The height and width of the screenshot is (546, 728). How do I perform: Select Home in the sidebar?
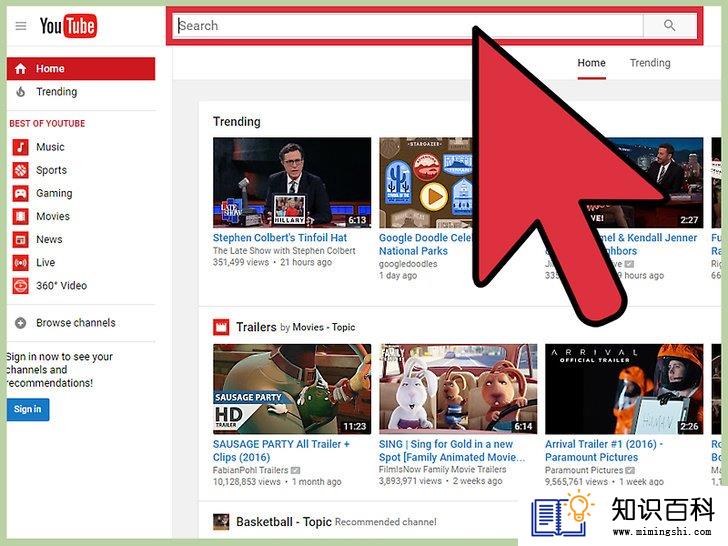point(81,69)
